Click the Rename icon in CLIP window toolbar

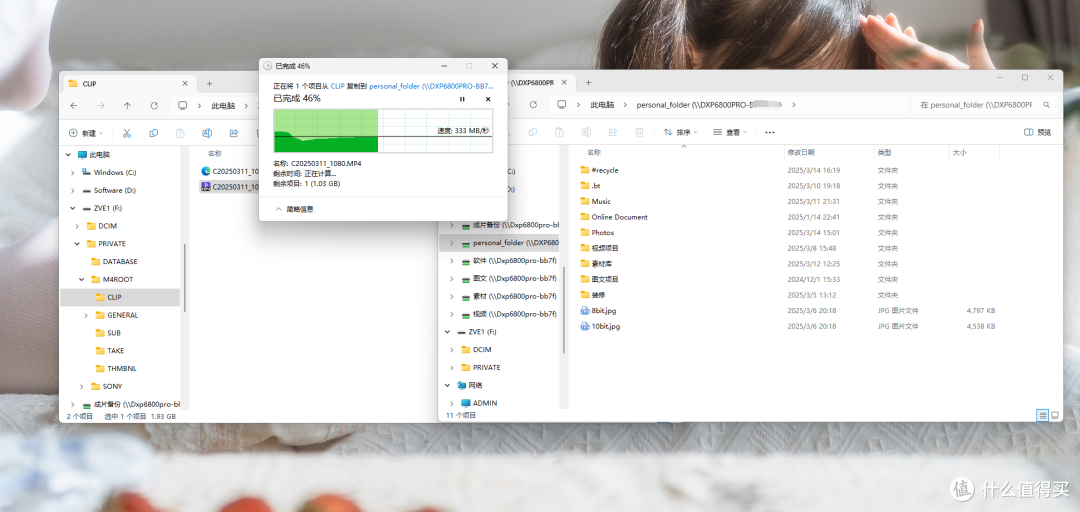(207, 133)
